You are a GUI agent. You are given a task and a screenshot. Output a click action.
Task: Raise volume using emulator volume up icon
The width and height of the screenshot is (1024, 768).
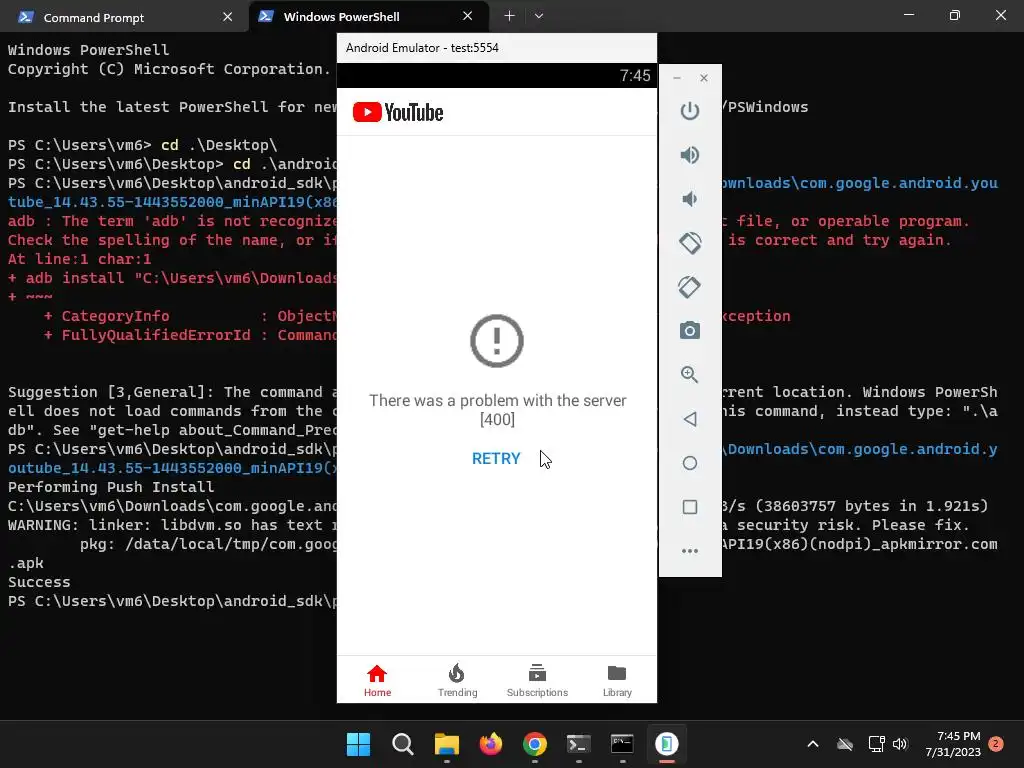pos(690,155)
